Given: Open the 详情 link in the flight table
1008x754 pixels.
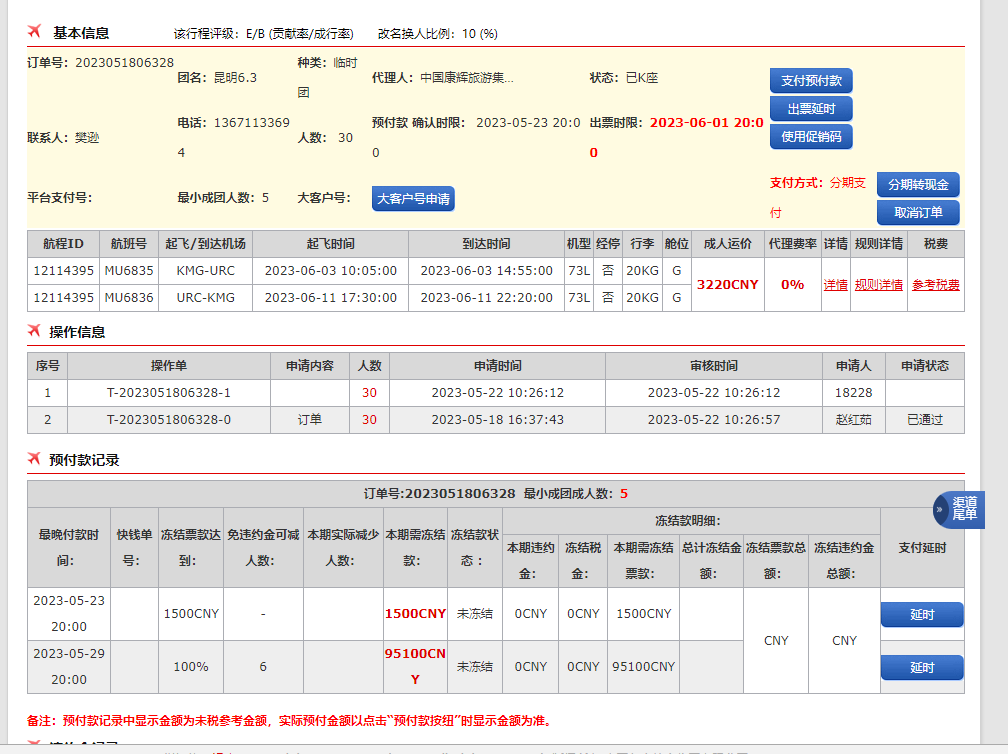Looking at the screenshot, I should 835,285.
